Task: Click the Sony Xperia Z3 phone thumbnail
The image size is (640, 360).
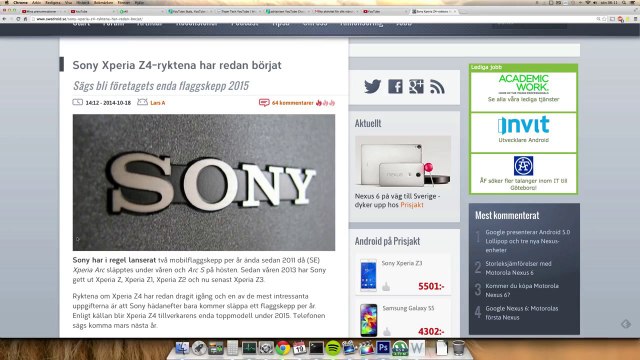Action: coord(368,275)
